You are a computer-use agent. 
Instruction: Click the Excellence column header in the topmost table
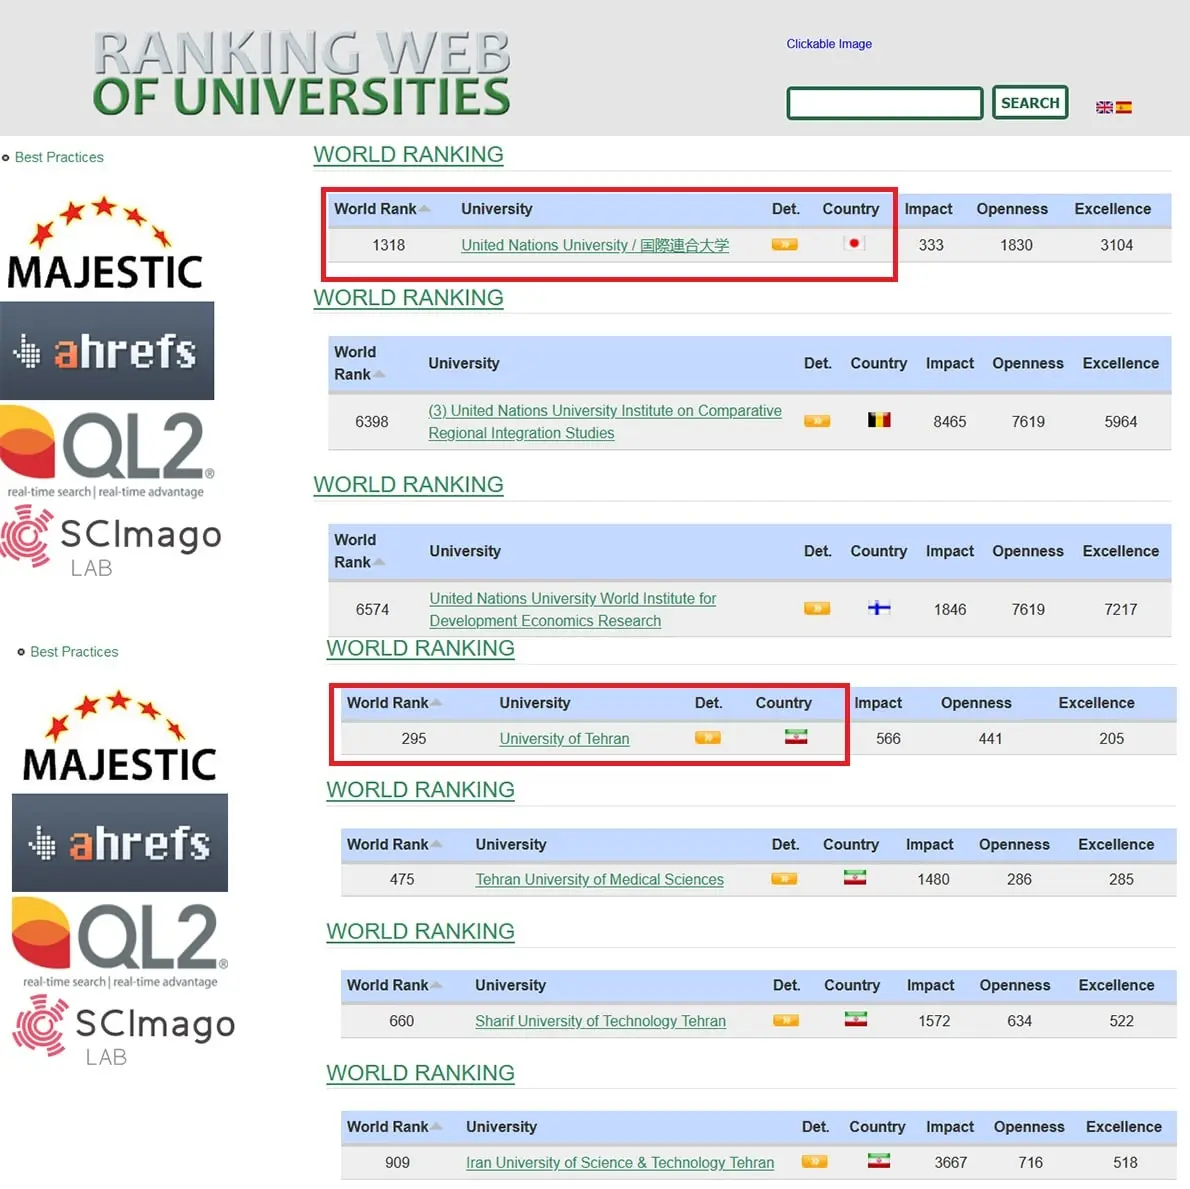(x=1112, y=209)
